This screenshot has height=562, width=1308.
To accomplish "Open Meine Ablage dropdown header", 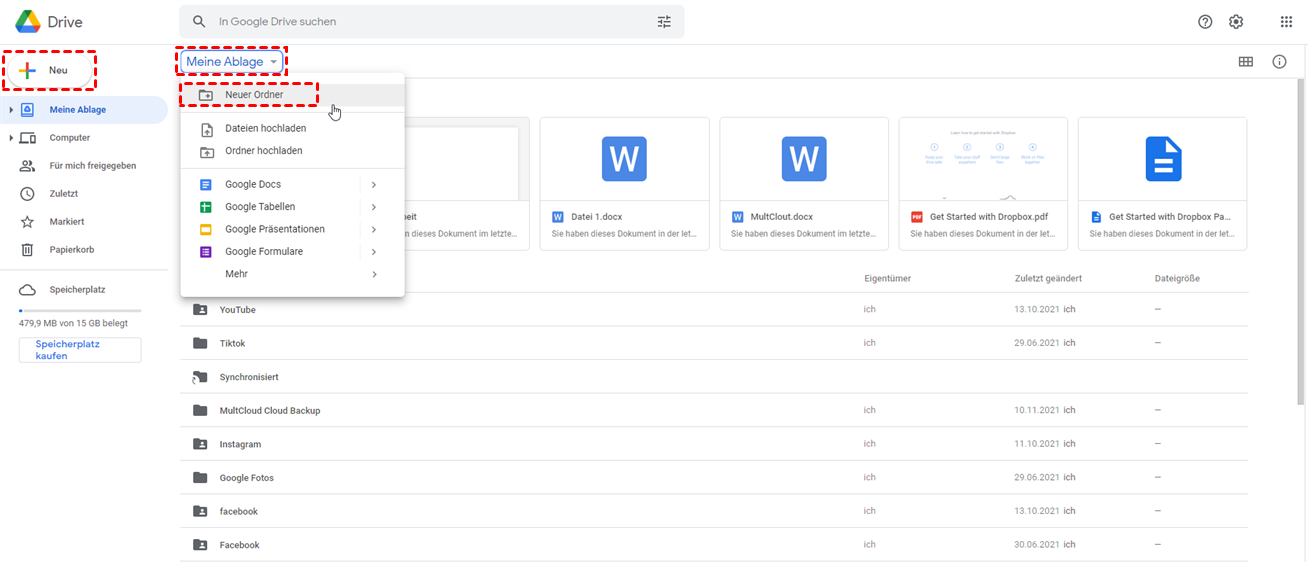I will pos(231,62).
